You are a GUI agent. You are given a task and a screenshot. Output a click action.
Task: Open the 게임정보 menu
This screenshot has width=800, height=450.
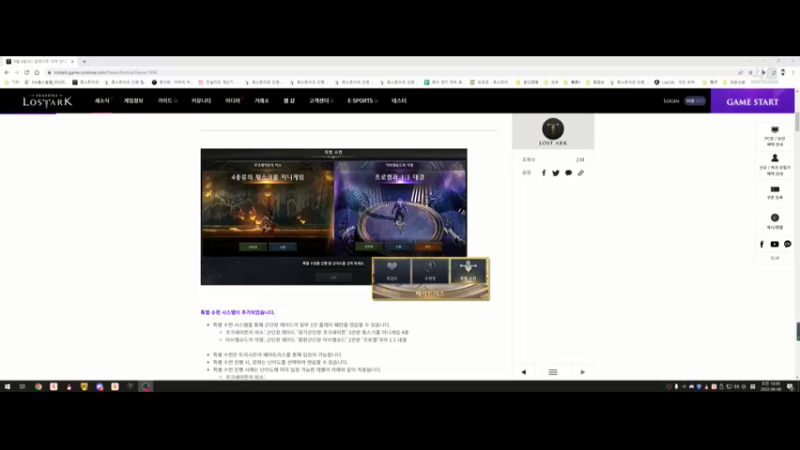(134, 101)
